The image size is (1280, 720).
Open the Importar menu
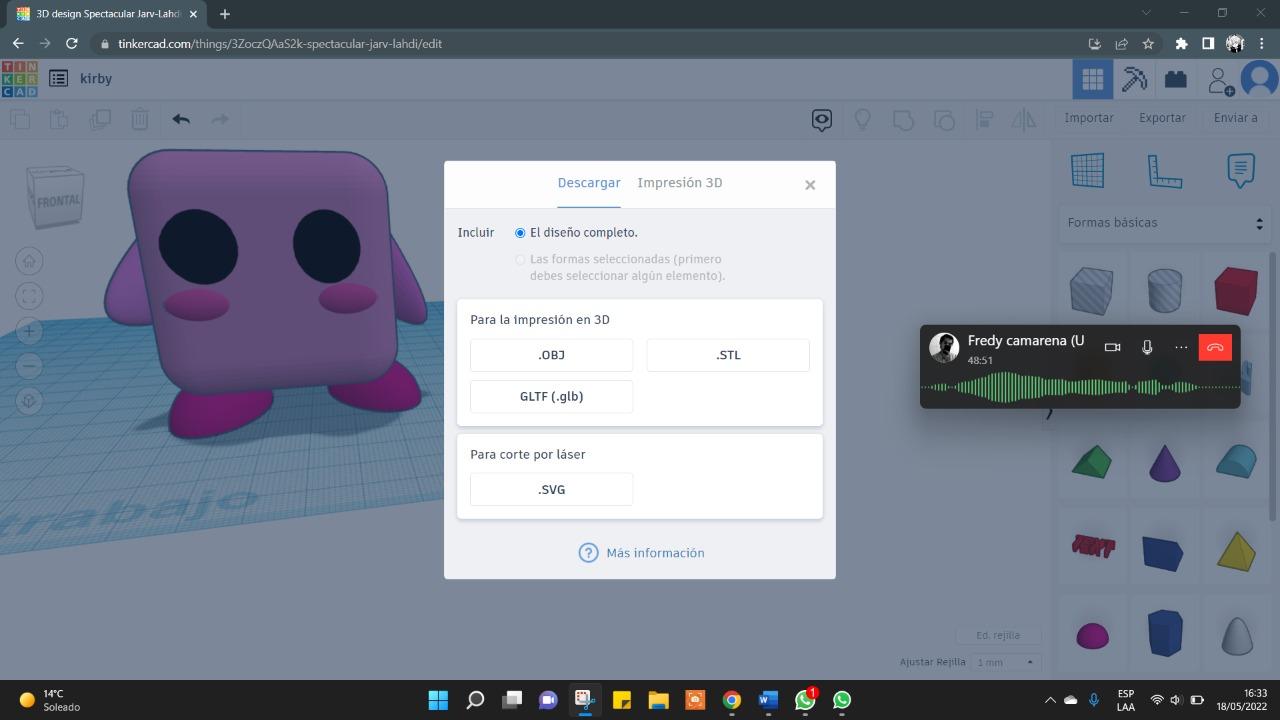[1089, 118]
